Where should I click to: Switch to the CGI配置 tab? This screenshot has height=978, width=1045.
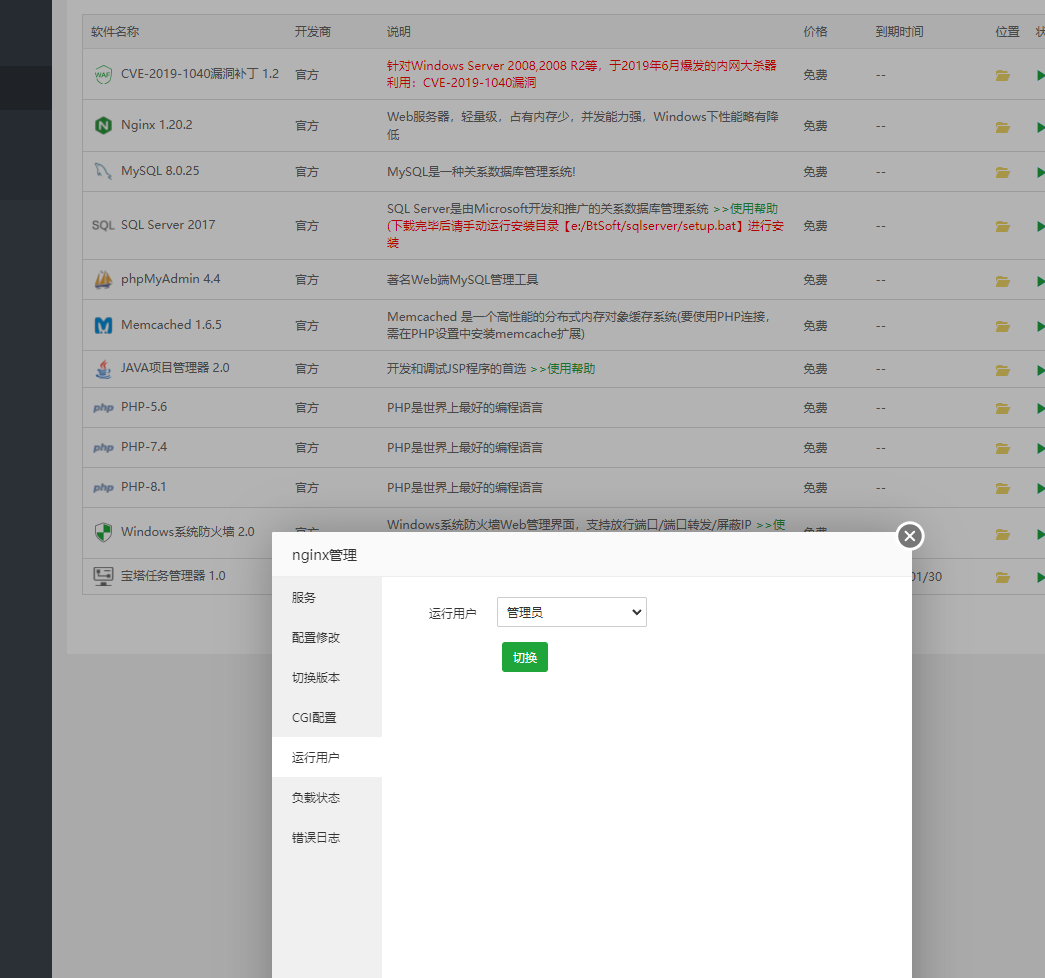[327, 717]
